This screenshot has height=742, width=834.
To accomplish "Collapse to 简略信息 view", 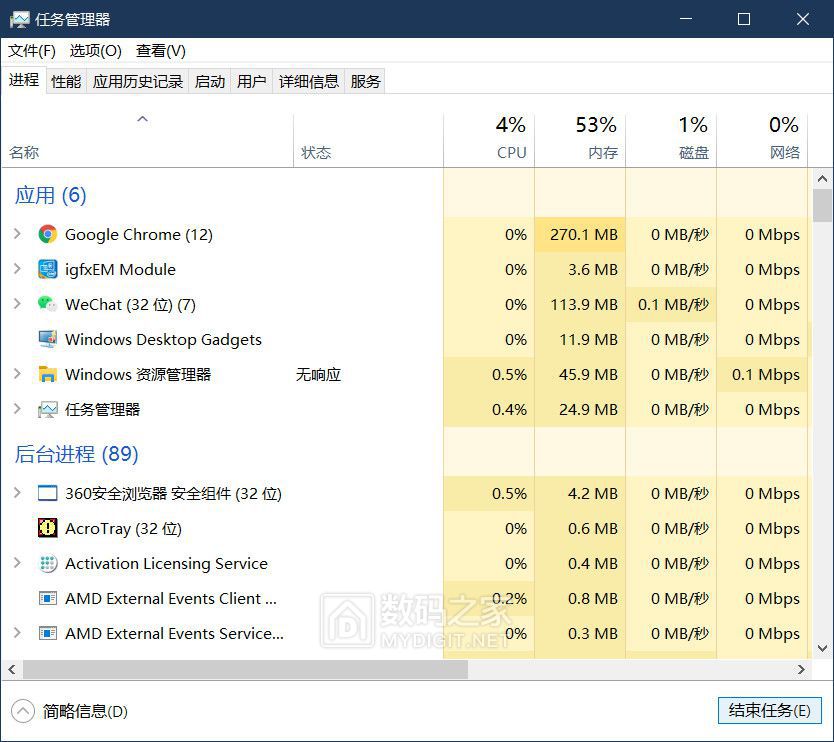I will pyautogui.click(x=72, y=712).
